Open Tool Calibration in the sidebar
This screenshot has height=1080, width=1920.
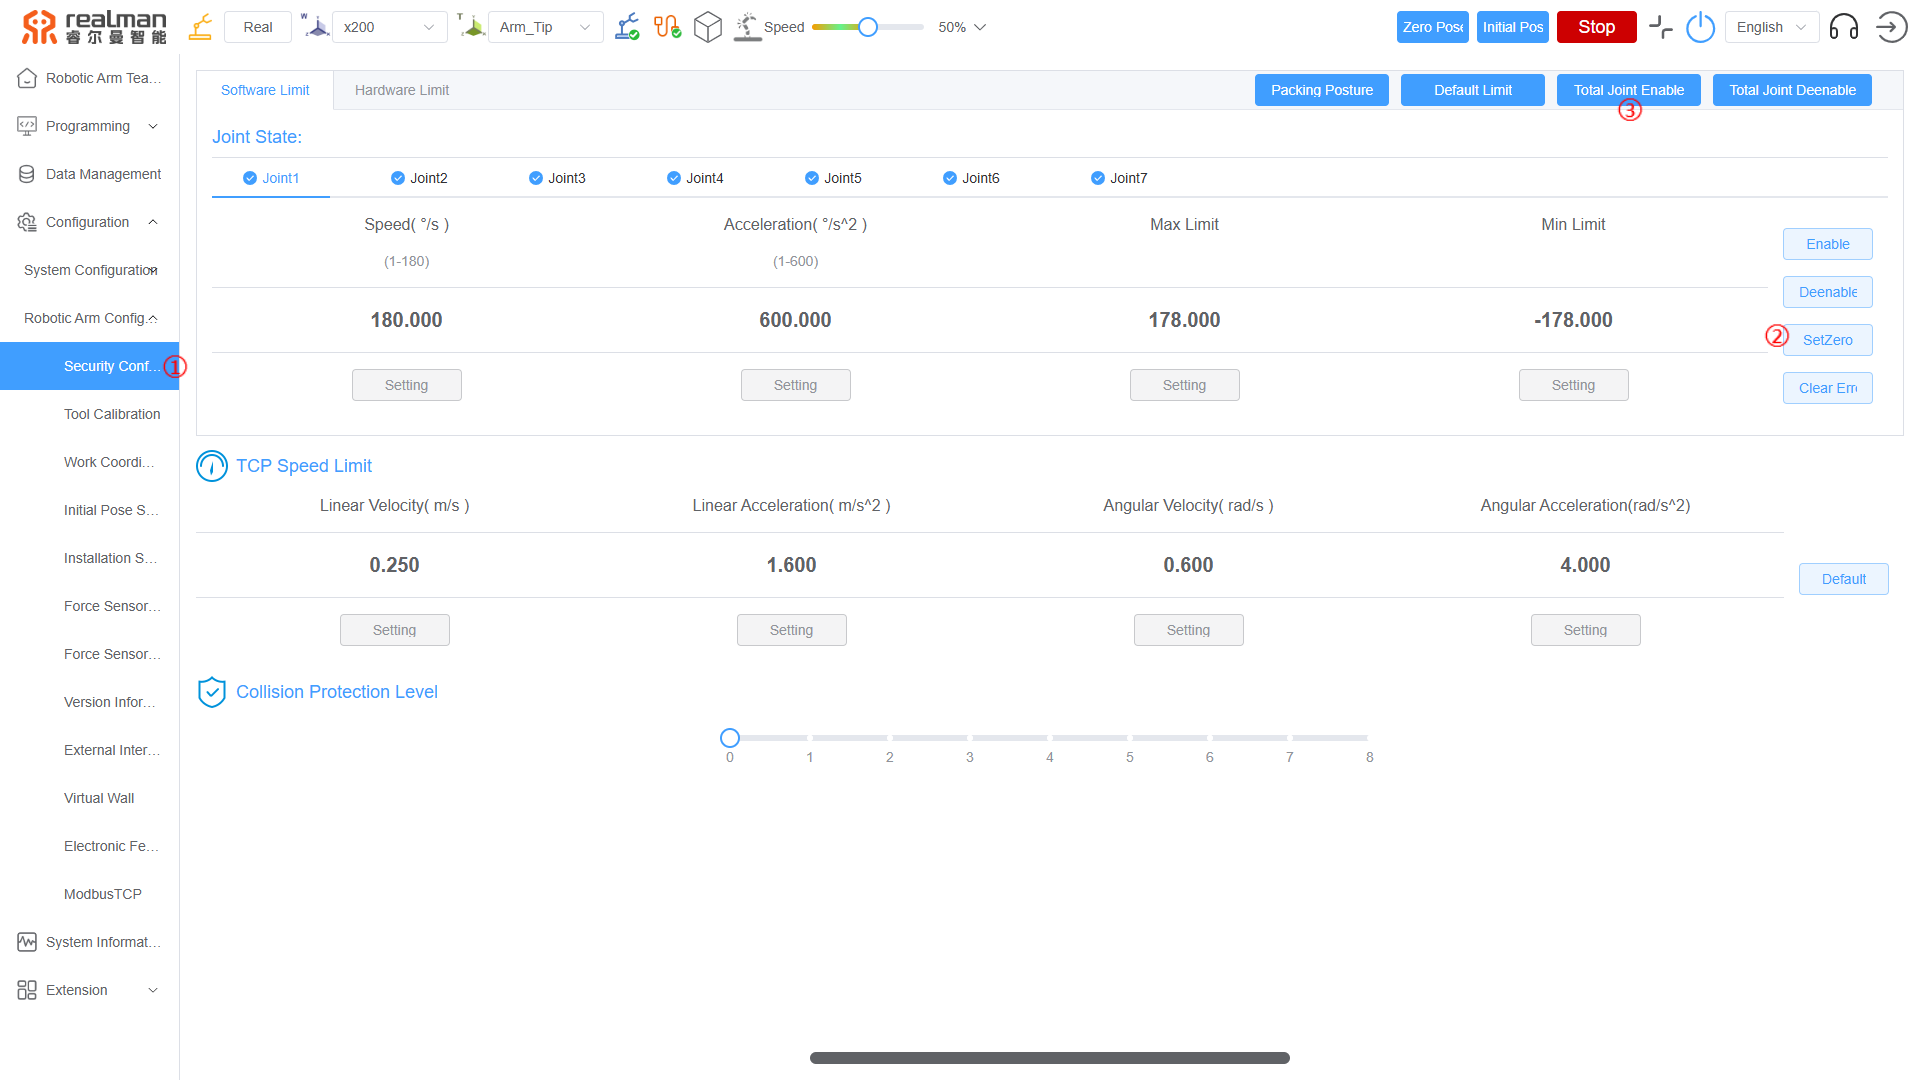[112, 414]
